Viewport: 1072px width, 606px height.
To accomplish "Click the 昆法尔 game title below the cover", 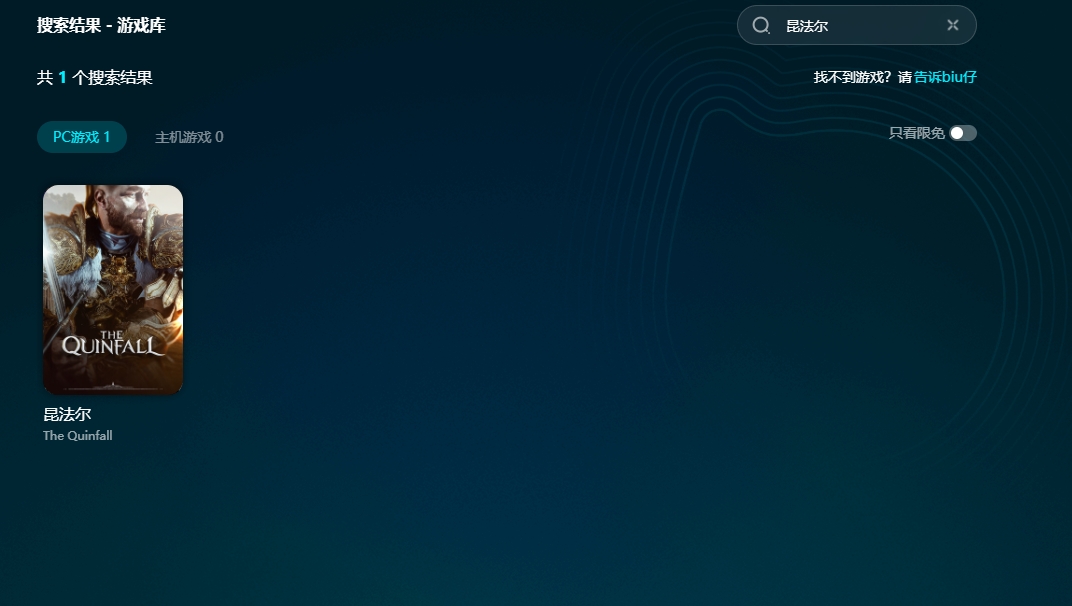I will click(67, 414).
